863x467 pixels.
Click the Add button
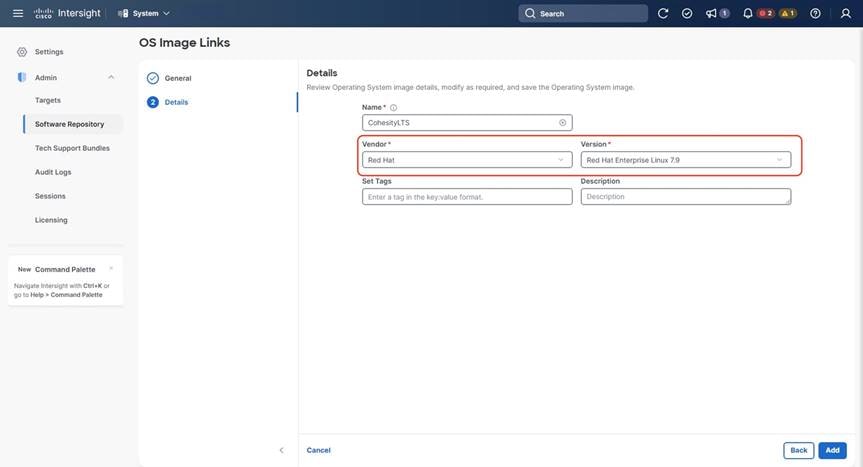832,450
